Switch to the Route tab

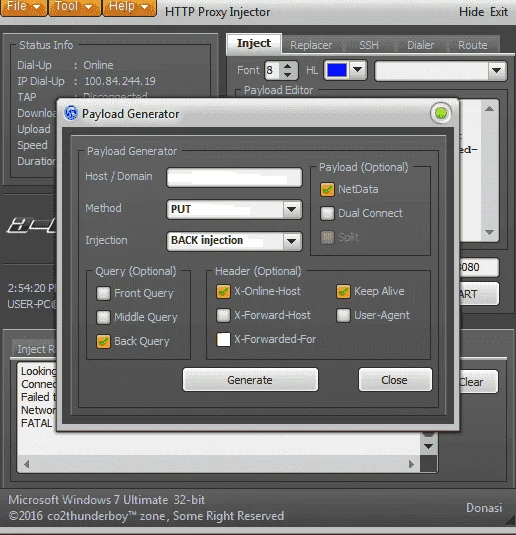(x=473, y=45)
